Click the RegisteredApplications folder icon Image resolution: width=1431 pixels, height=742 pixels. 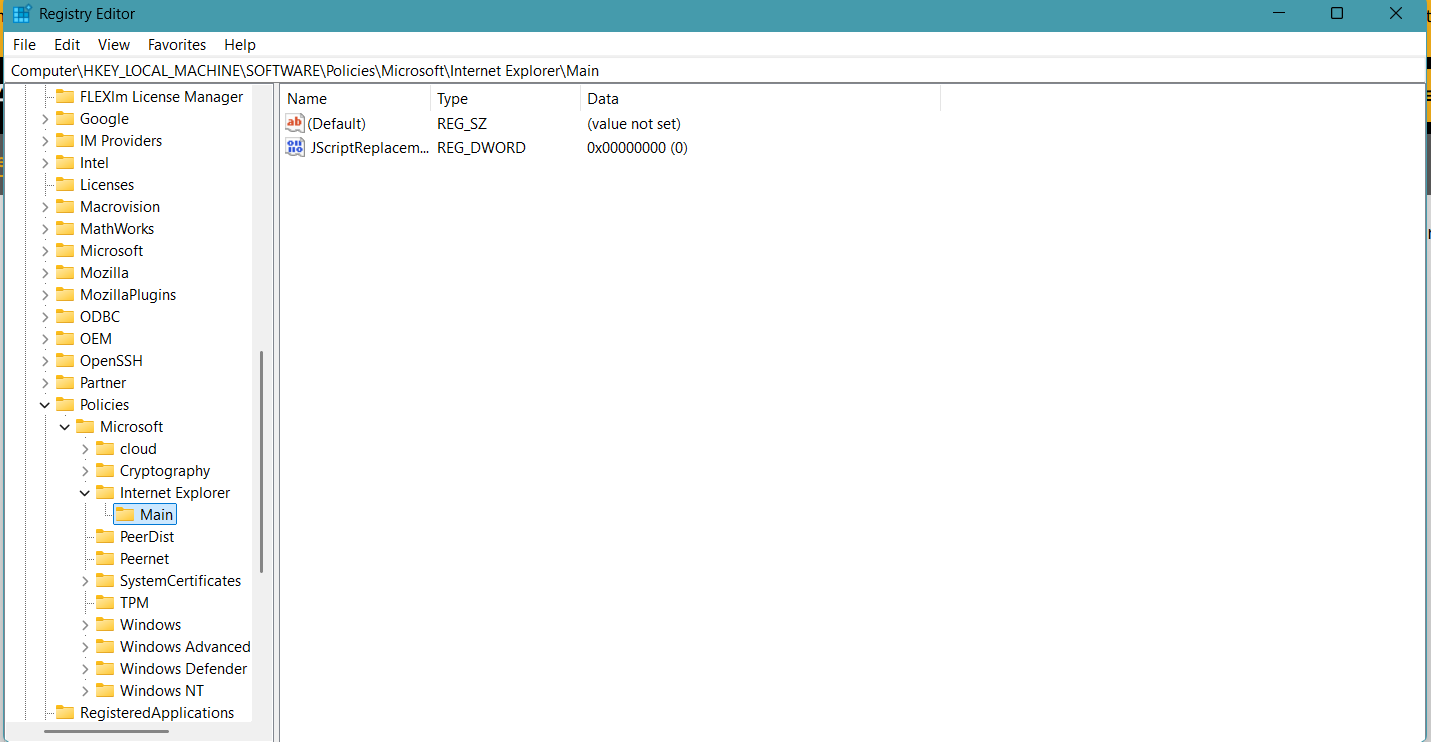point(65,713)
